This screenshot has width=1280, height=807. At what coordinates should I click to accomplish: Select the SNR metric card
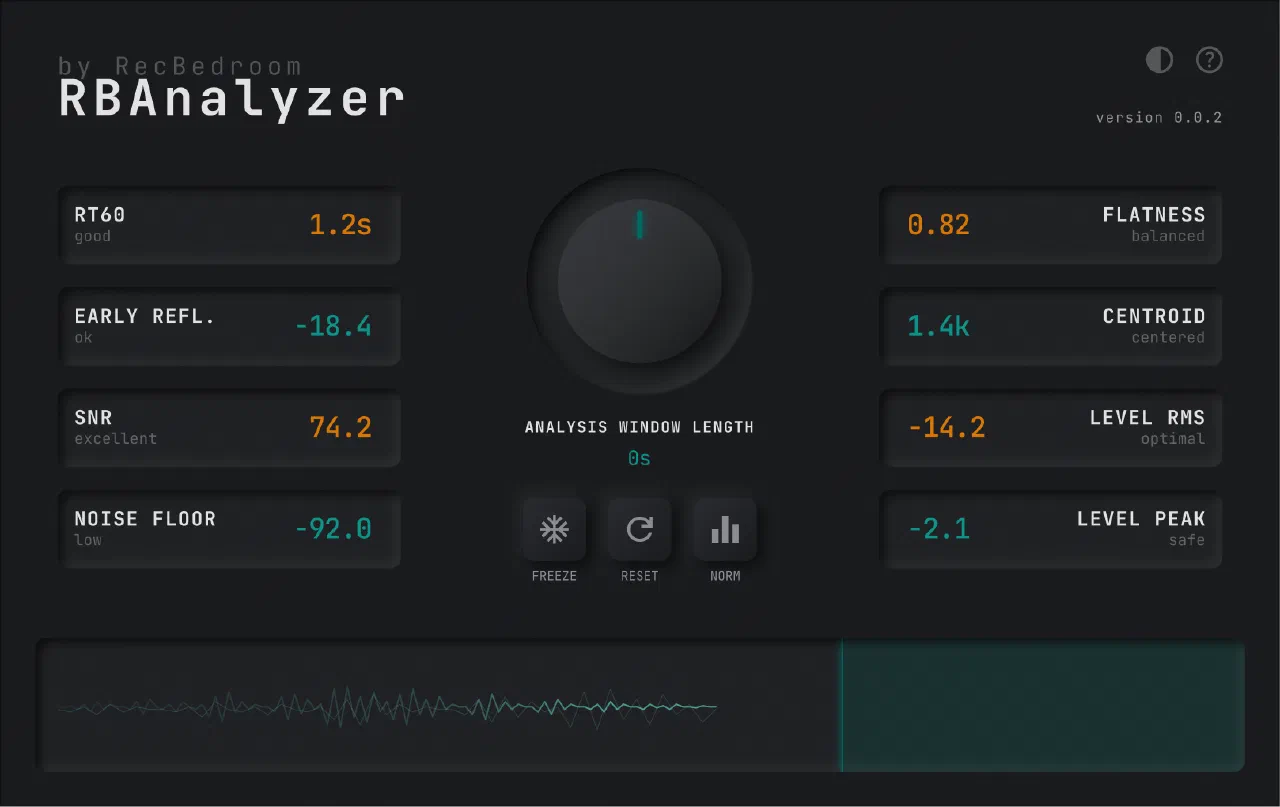click(x=229, y=428)
